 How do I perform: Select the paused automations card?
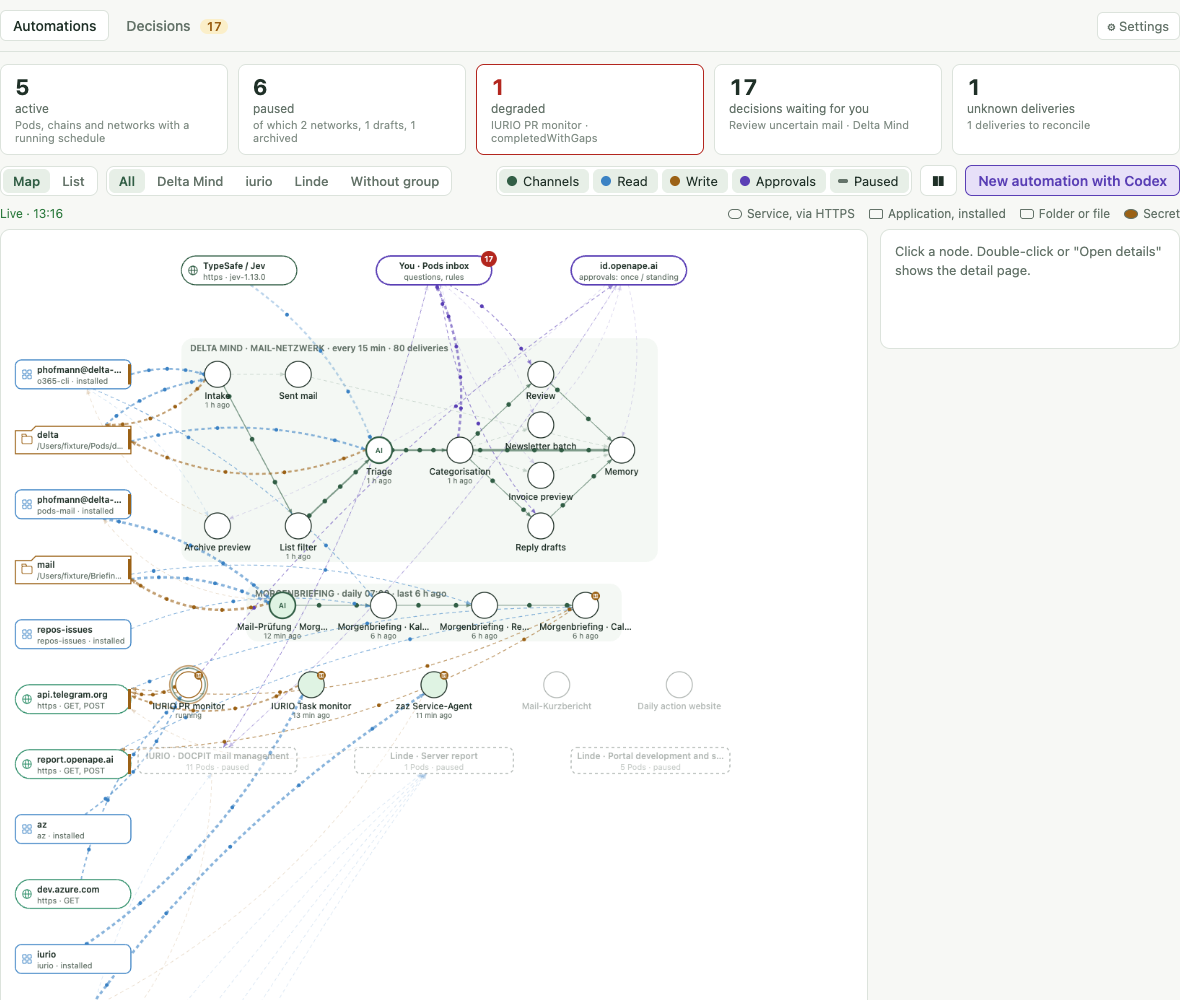(x=351, y=109)
